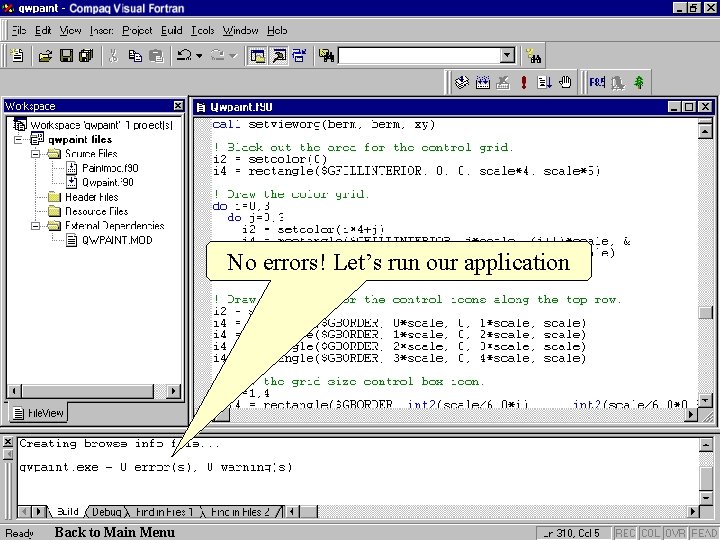Open the Insert menu
The image size is (720, 540).
[101, 30]
